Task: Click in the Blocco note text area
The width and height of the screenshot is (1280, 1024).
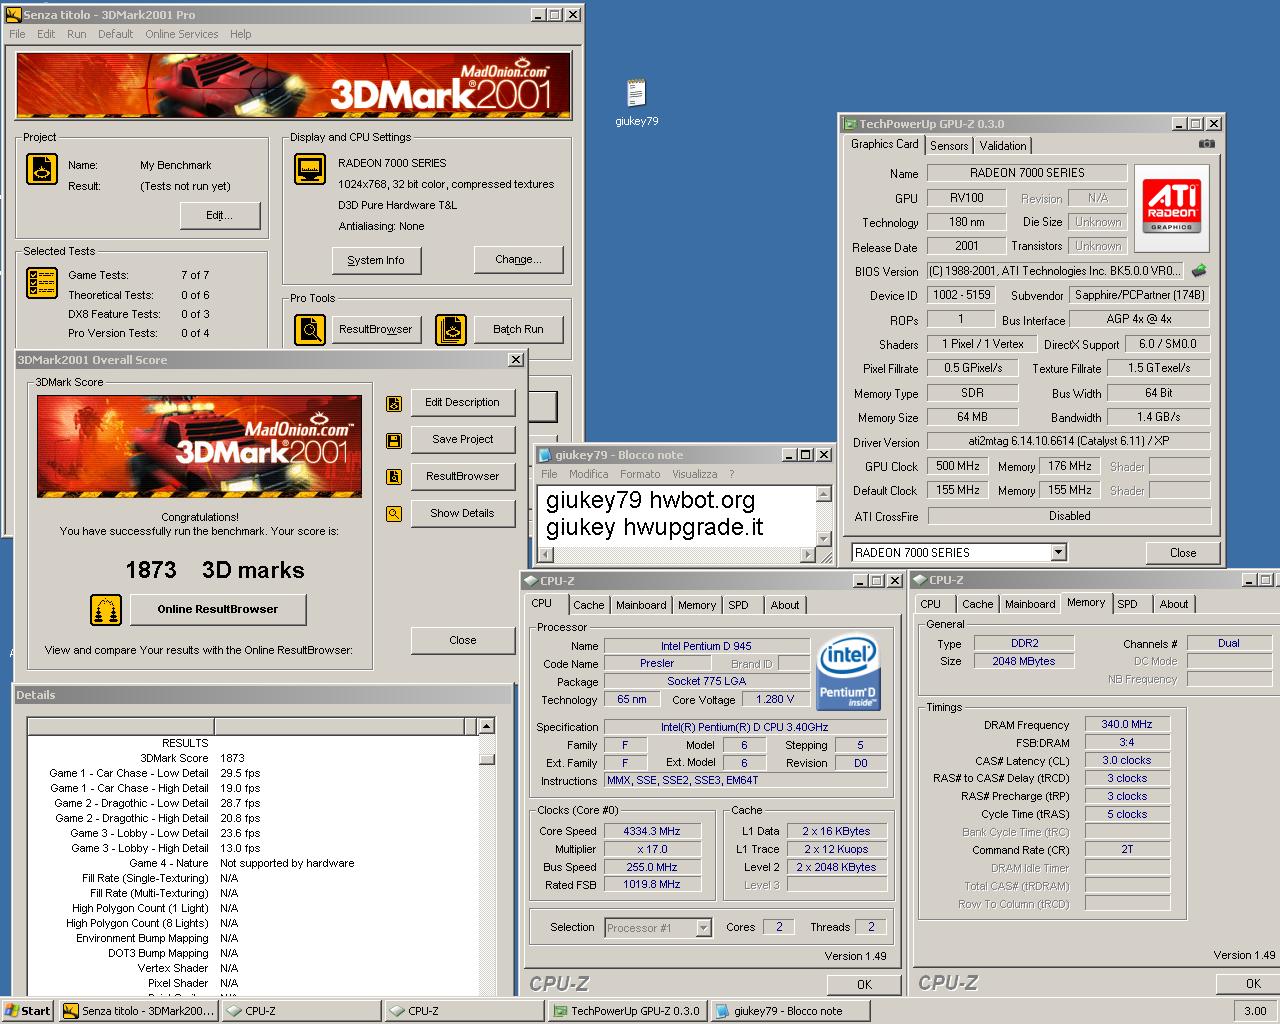Action: tap(677, 514)
